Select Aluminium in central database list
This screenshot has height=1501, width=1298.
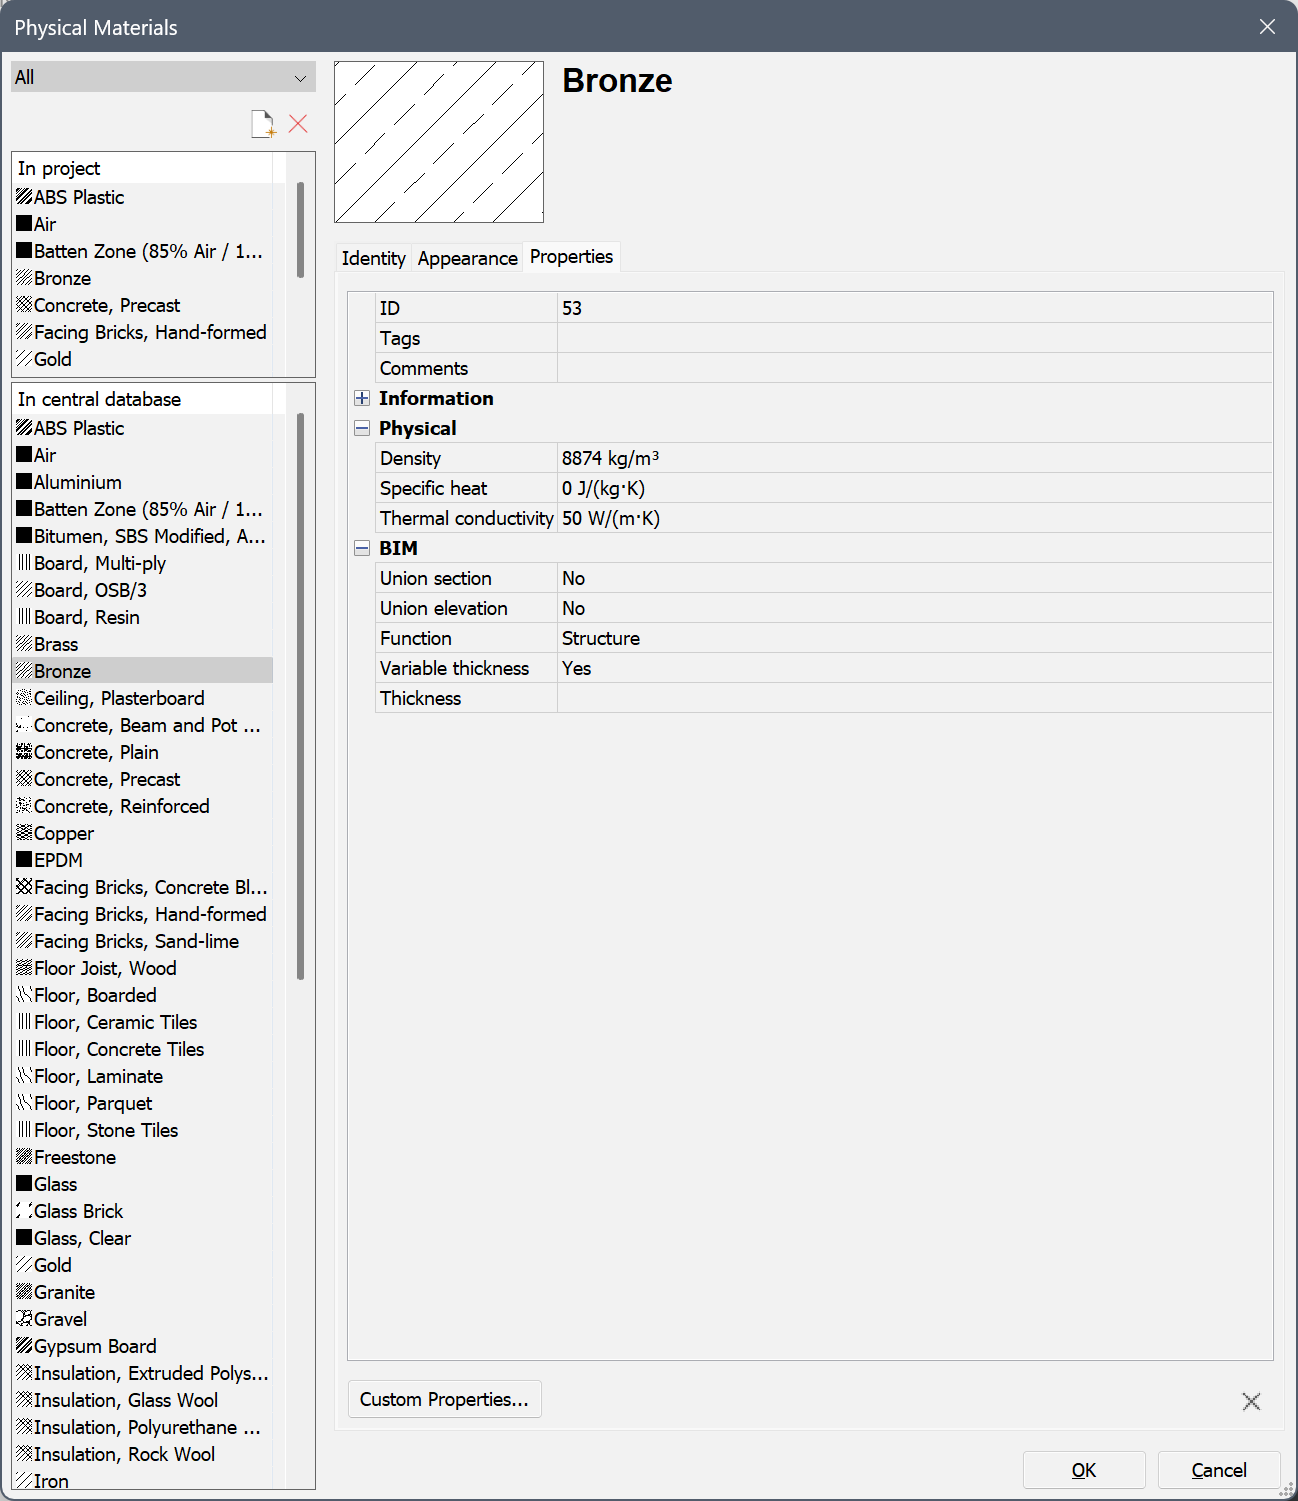click(x=78, y=482)
